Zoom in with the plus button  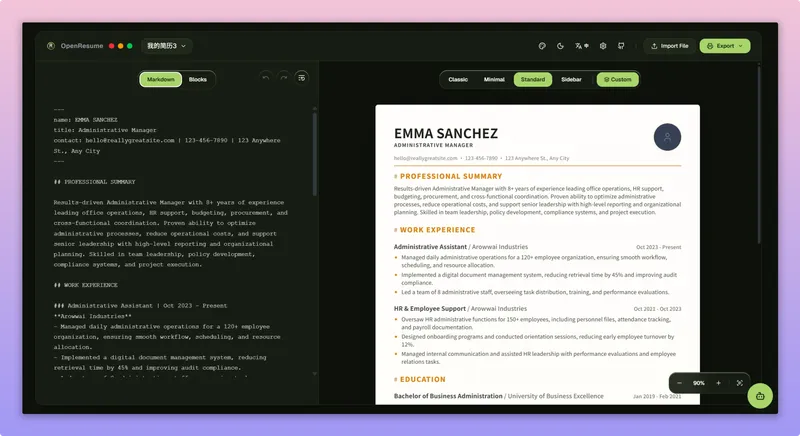pos(718,383)
